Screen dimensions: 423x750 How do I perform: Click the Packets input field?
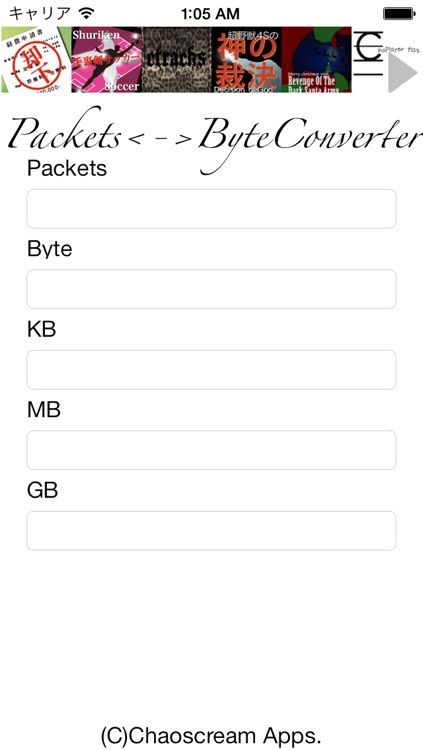click(211, 209)
